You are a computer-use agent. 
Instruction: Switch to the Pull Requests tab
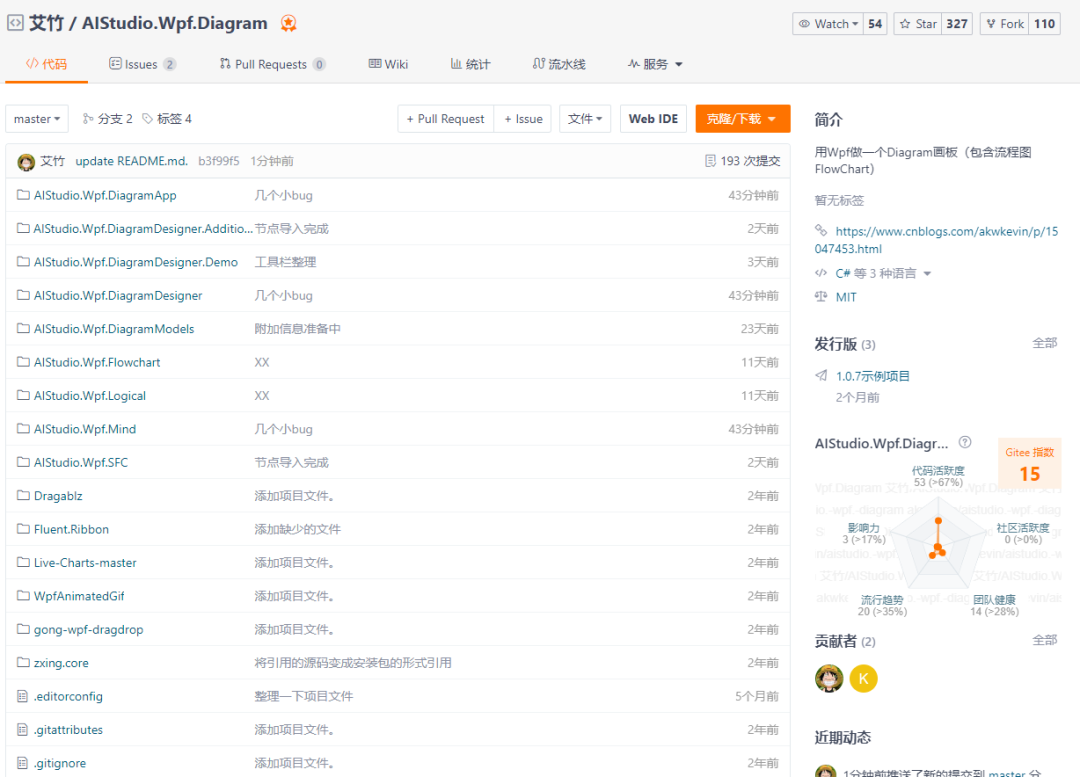pos(272,64)
